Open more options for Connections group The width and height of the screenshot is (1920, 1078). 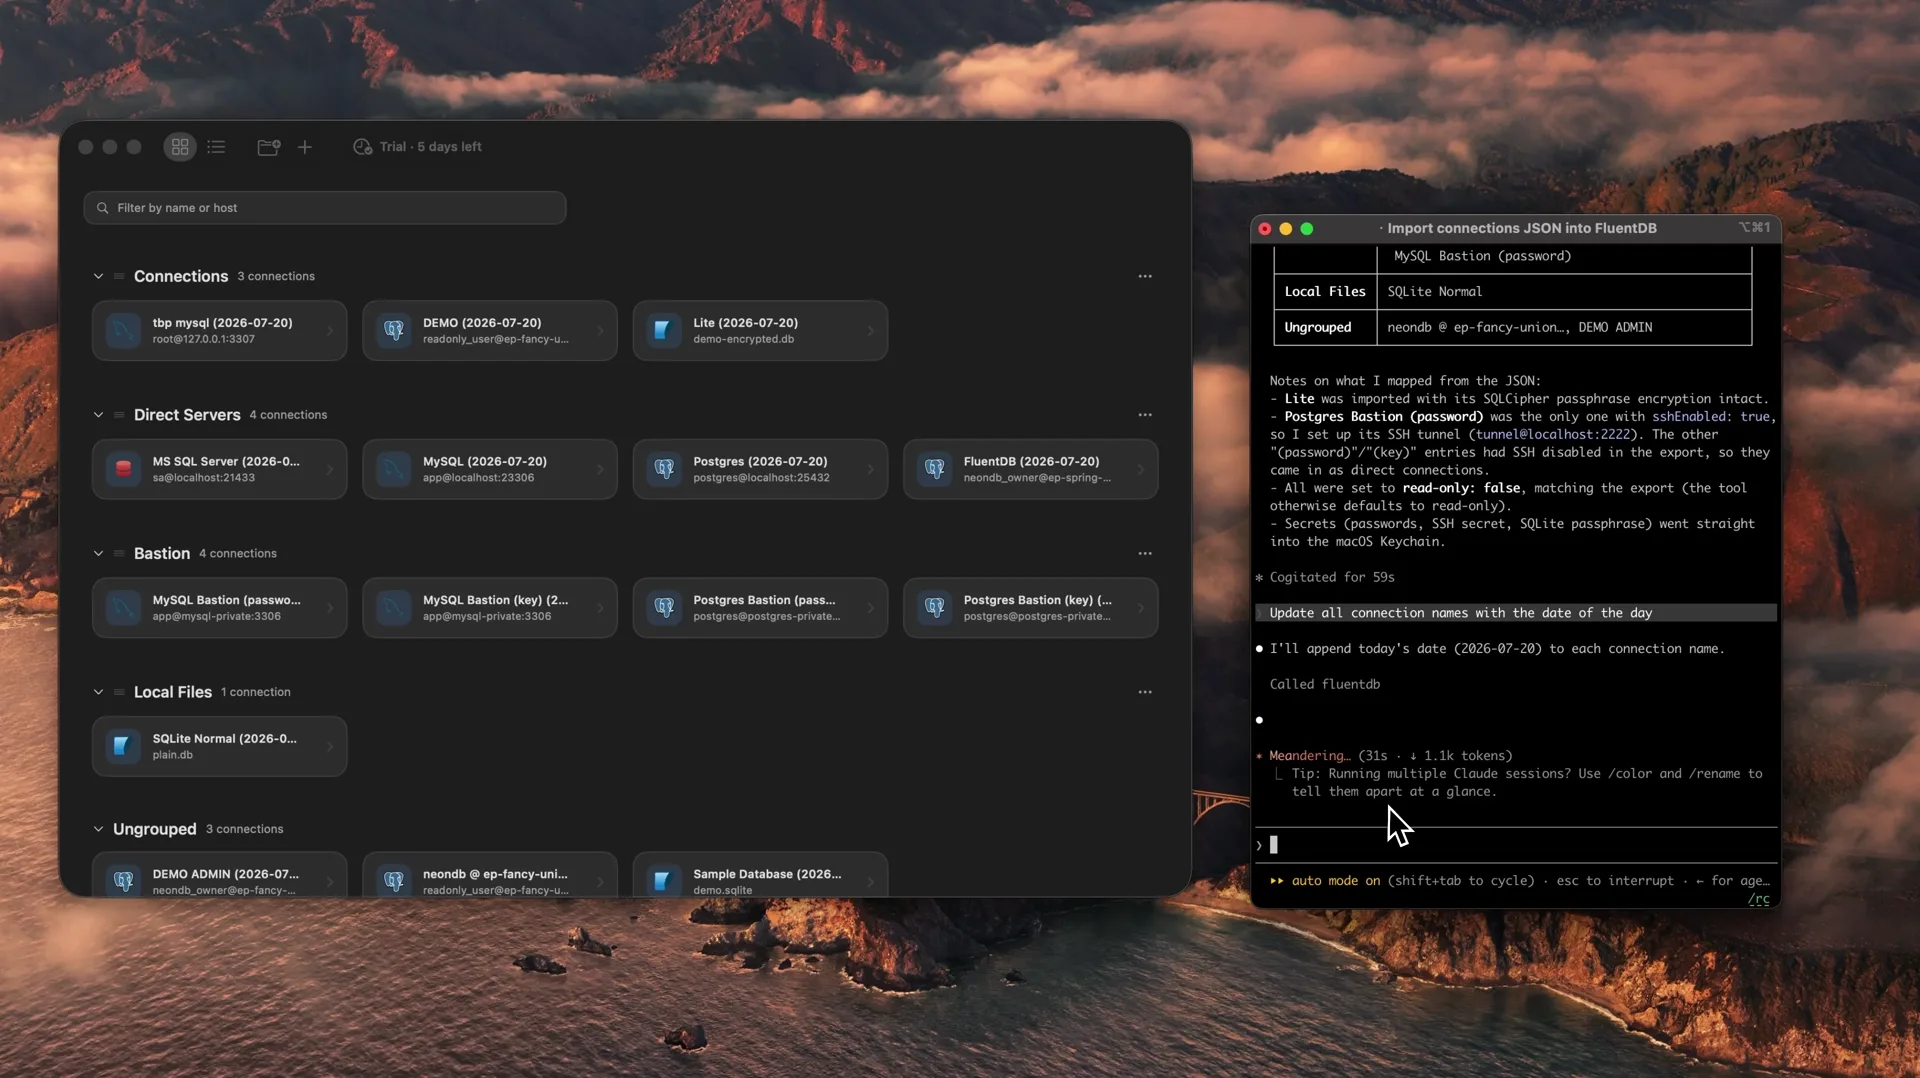1145,276
